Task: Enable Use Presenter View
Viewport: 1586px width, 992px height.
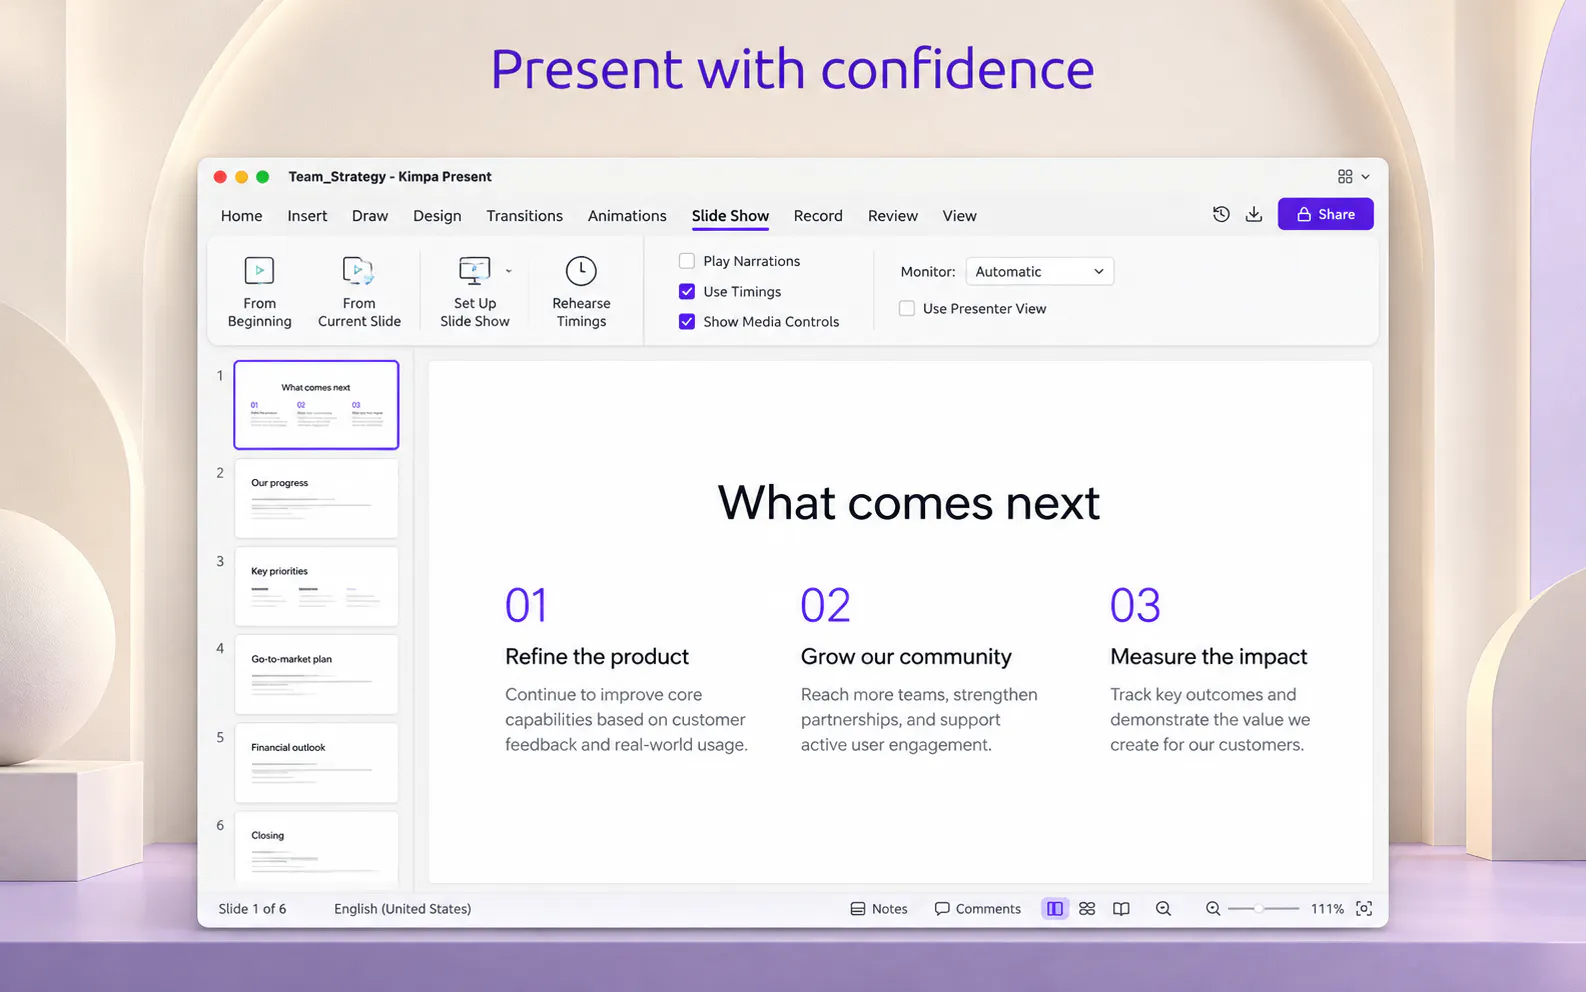Action: 907,308
